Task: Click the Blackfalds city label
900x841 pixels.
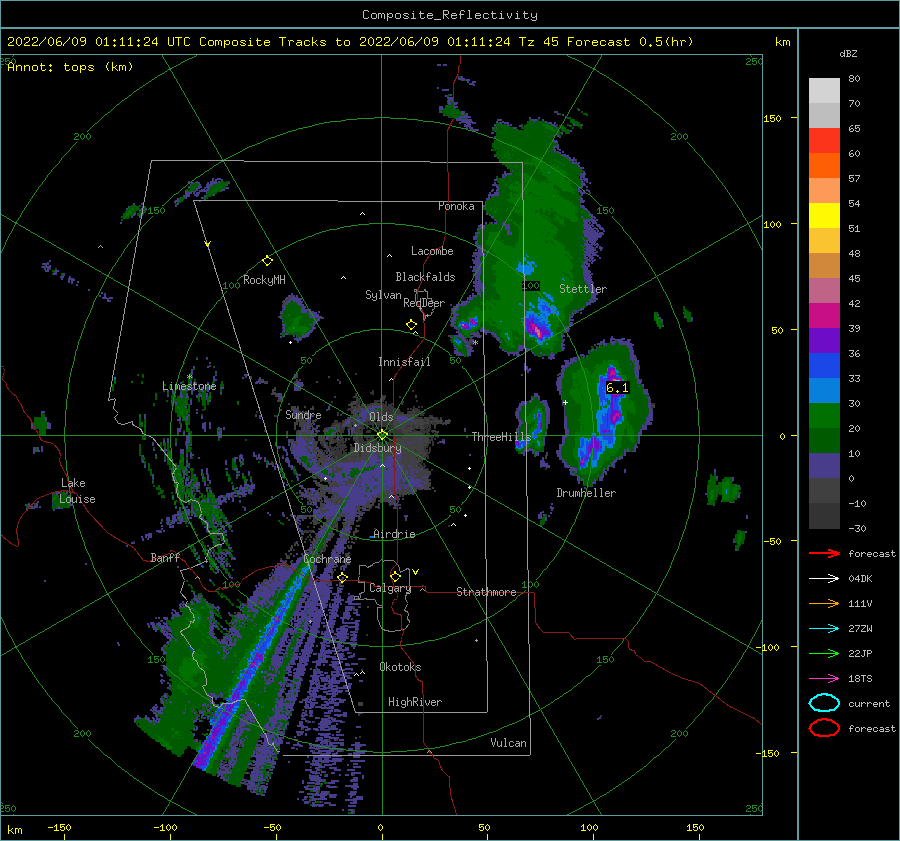Action: tap(425, 277)
